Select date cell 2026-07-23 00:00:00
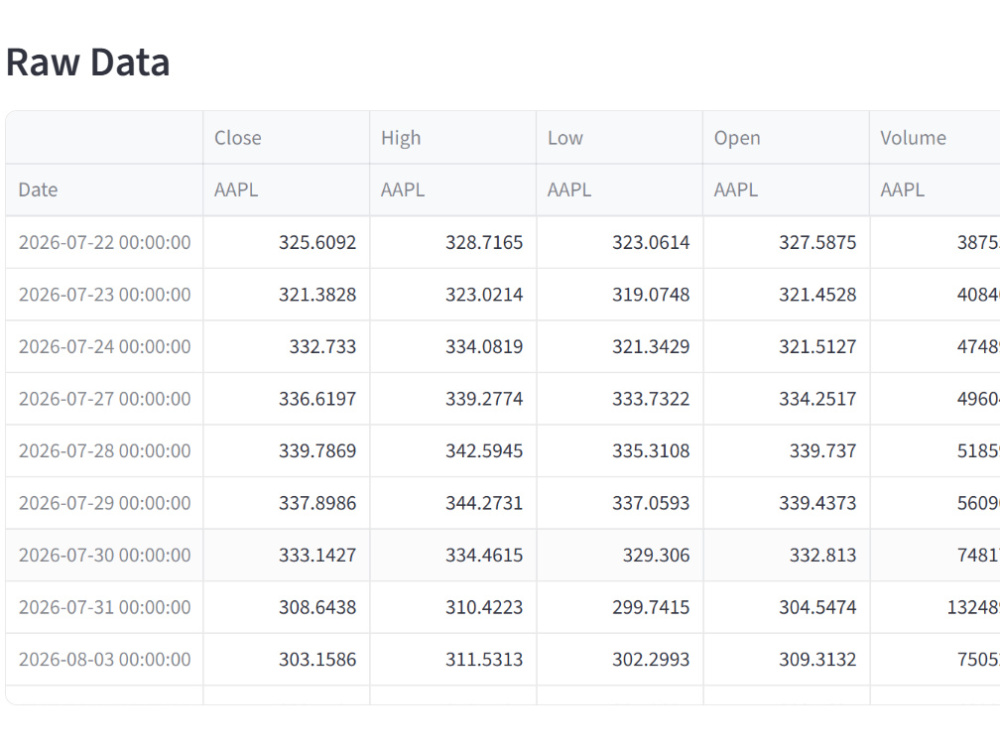 104,295
